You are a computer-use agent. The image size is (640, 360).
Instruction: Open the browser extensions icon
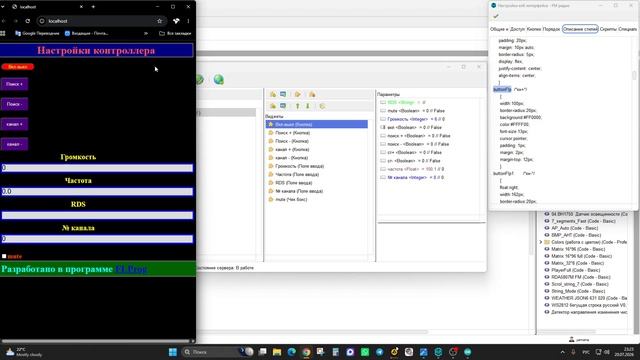[176, 21]
